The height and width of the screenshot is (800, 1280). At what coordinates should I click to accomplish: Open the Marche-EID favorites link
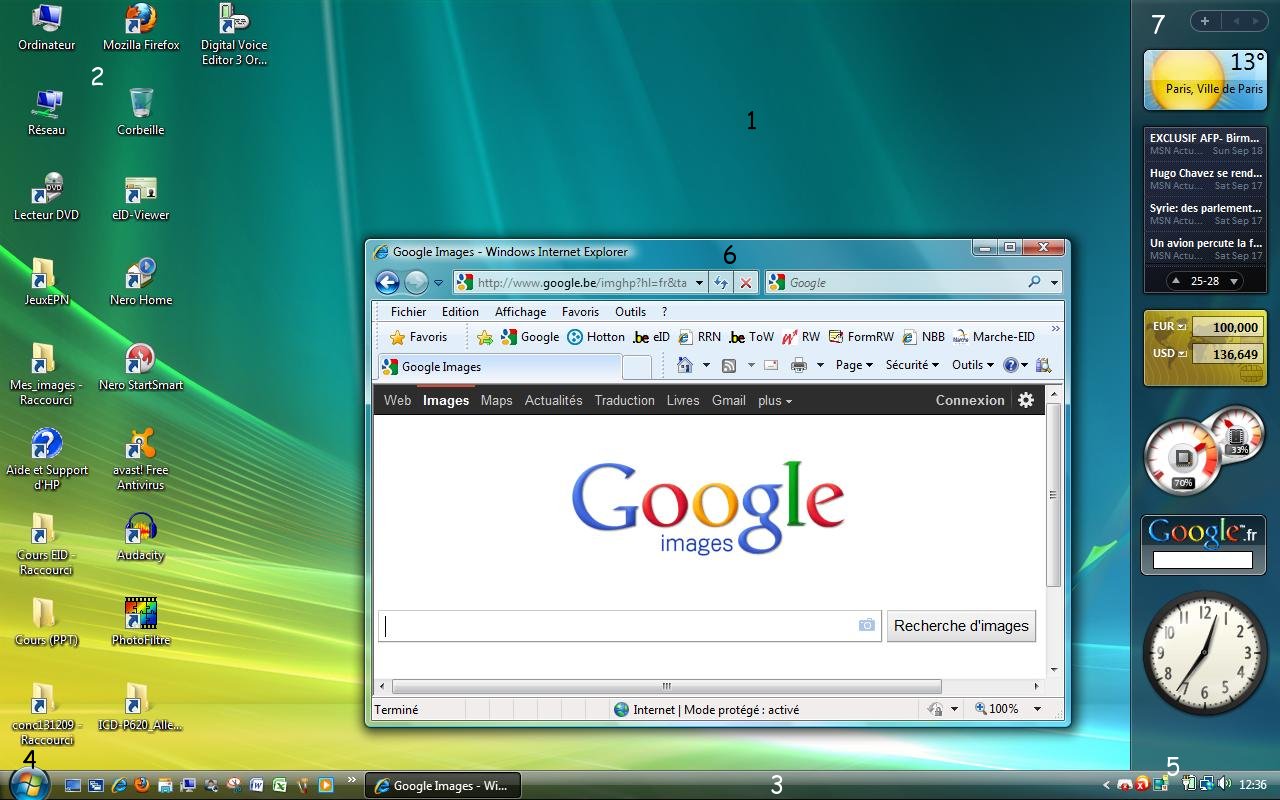(x=993, y=337)
